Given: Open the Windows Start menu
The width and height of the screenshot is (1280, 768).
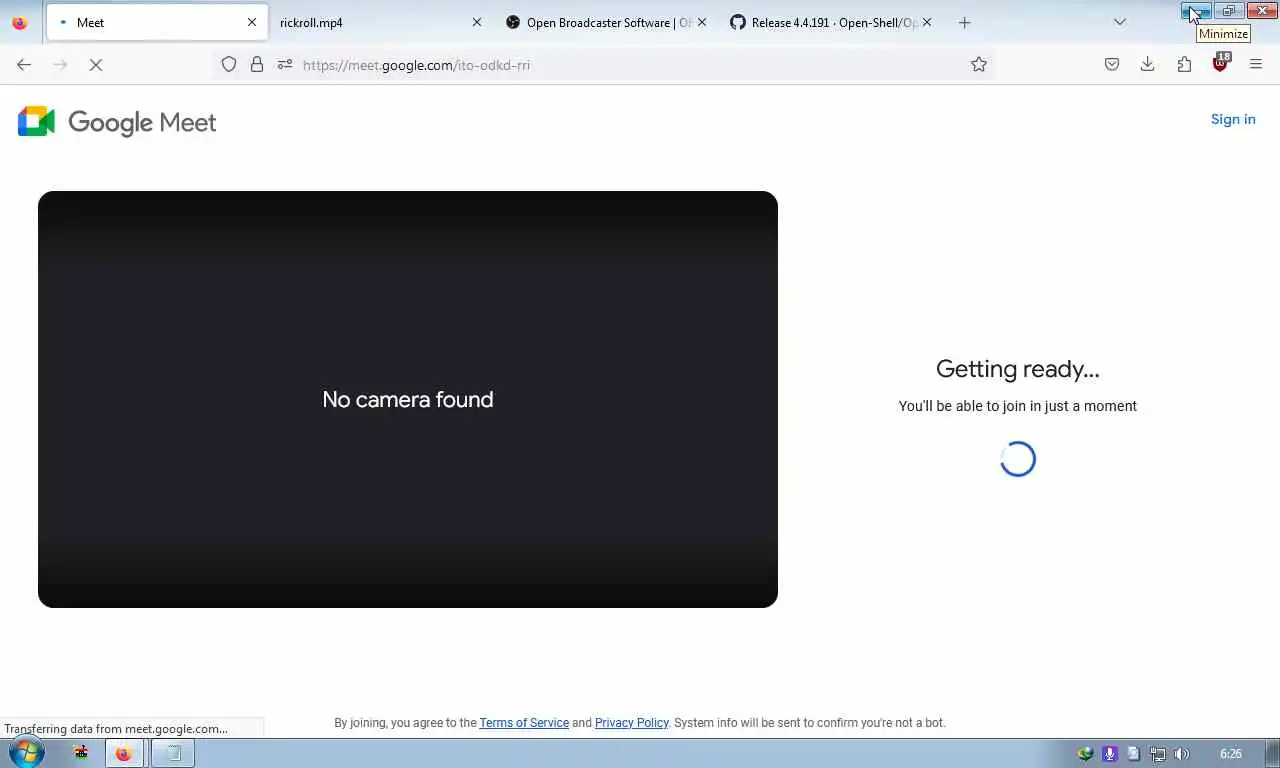Looking at the screenshot, I should [x=26, y=753].
